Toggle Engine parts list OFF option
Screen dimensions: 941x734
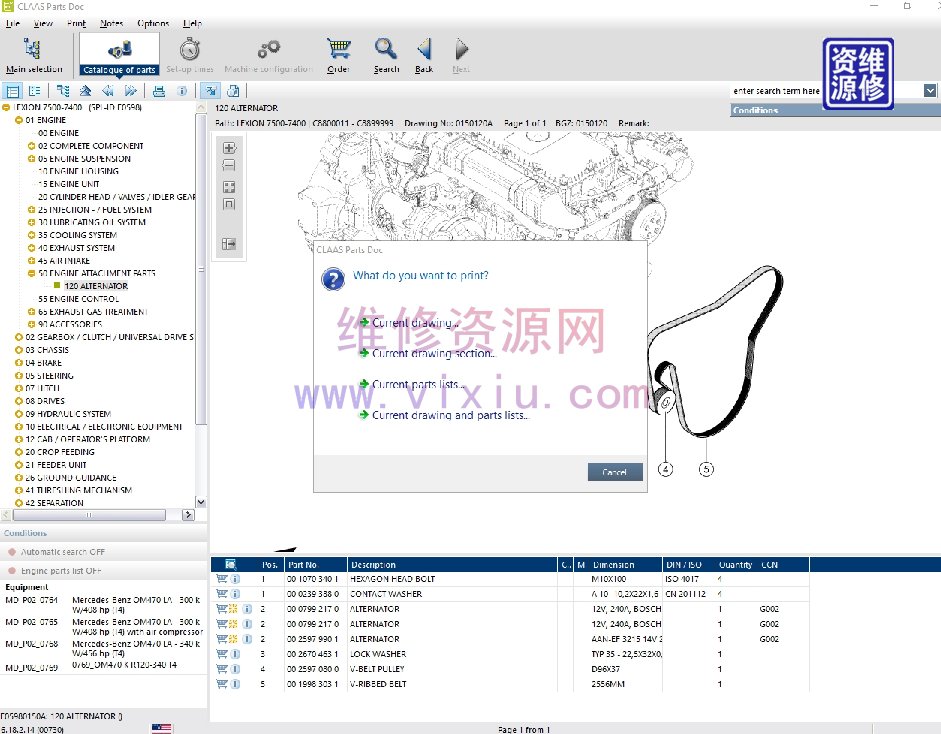[x=60, y=570]
